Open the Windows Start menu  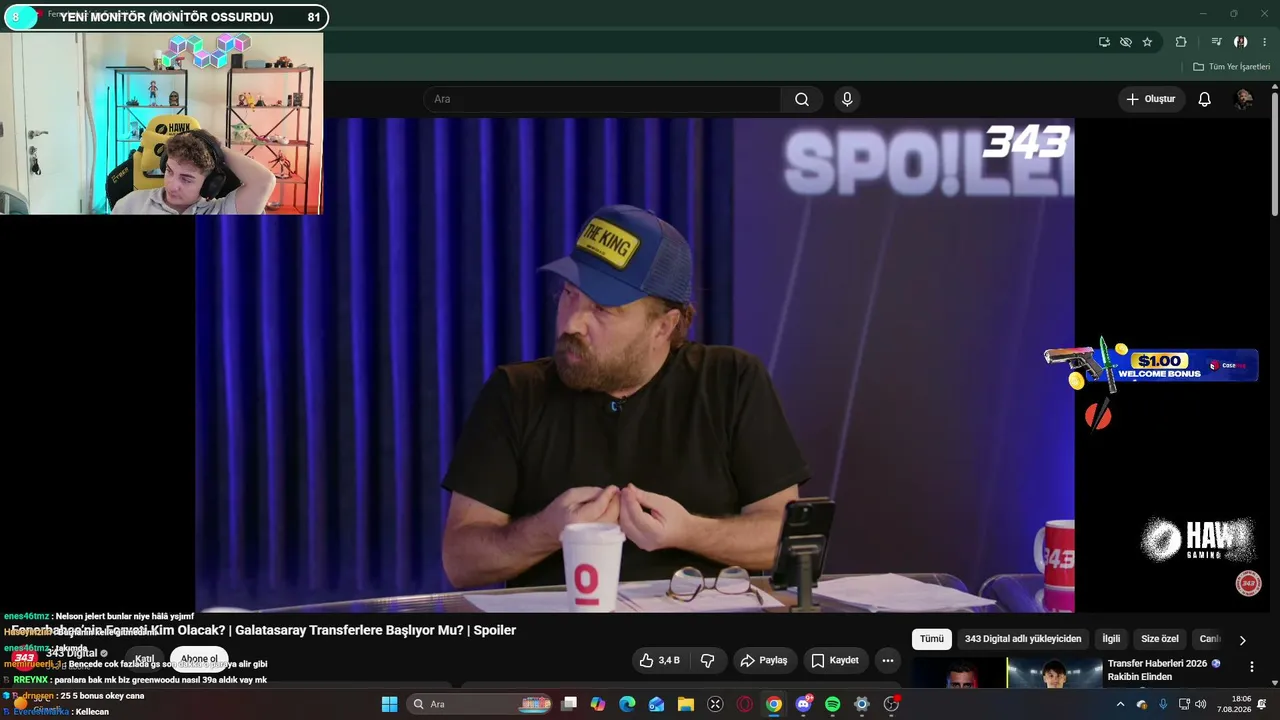pos(389,704)
